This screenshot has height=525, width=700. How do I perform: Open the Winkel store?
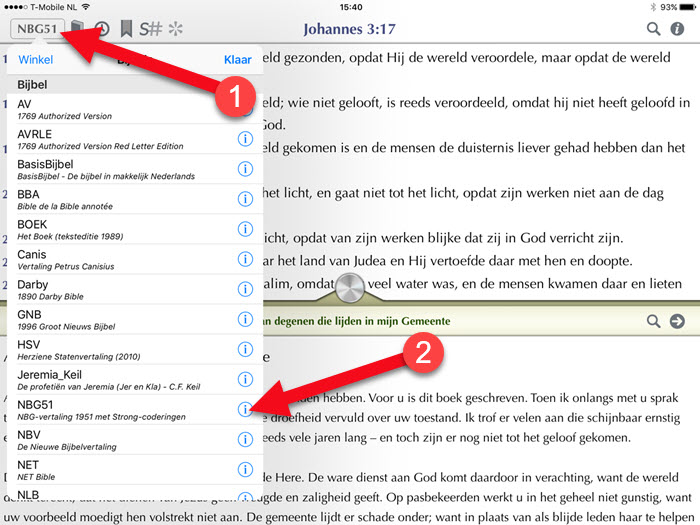(x=36, y=60)
